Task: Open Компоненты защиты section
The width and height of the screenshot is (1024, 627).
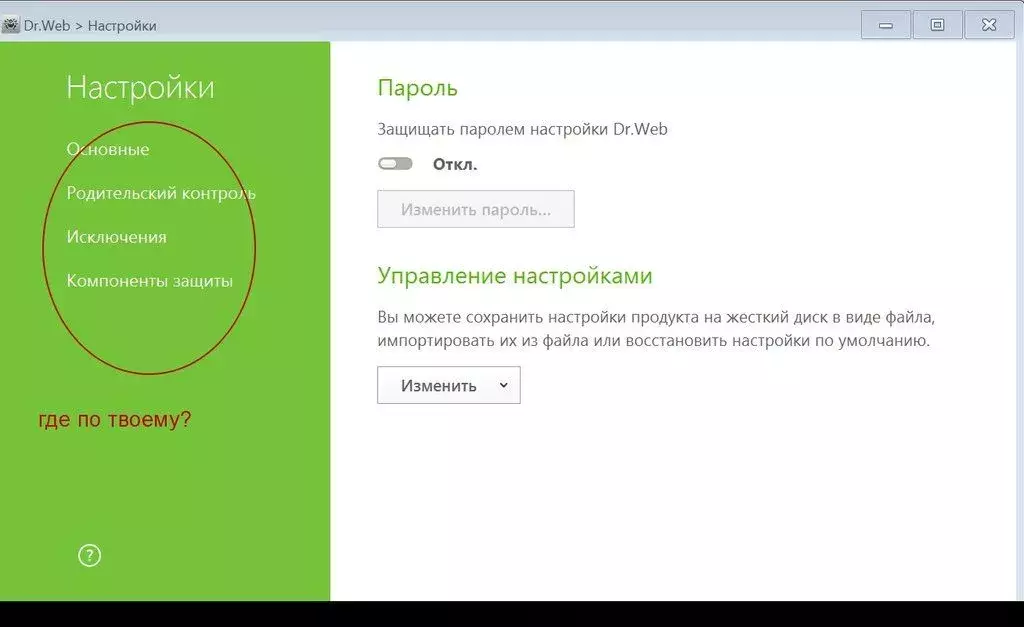Action: (x=150, y=281)
